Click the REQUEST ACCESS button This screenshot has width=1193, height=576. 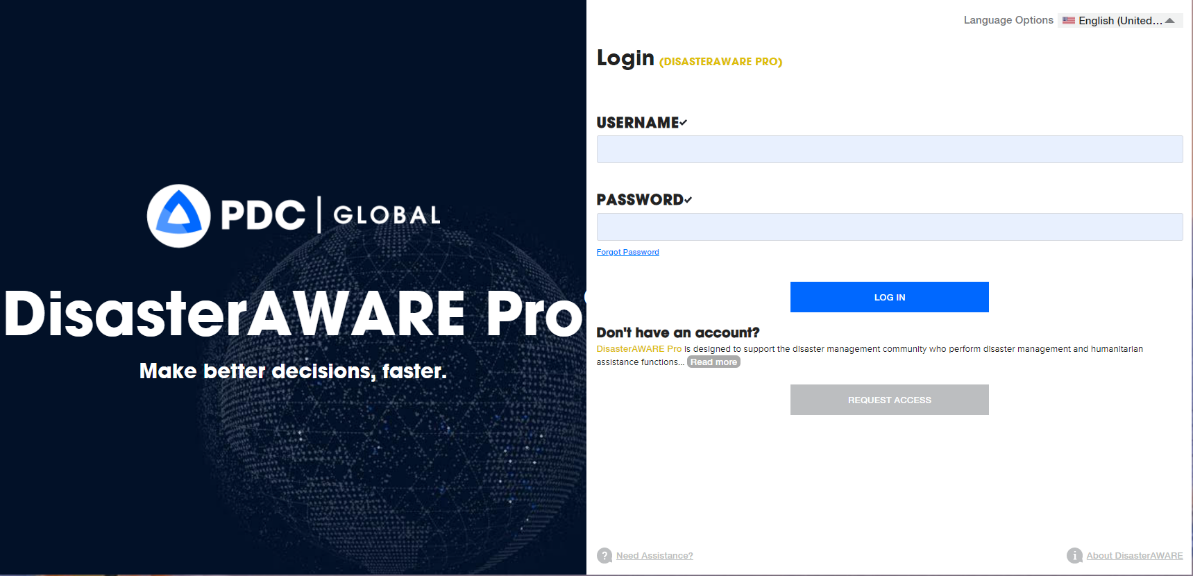(x=889, y=399)
